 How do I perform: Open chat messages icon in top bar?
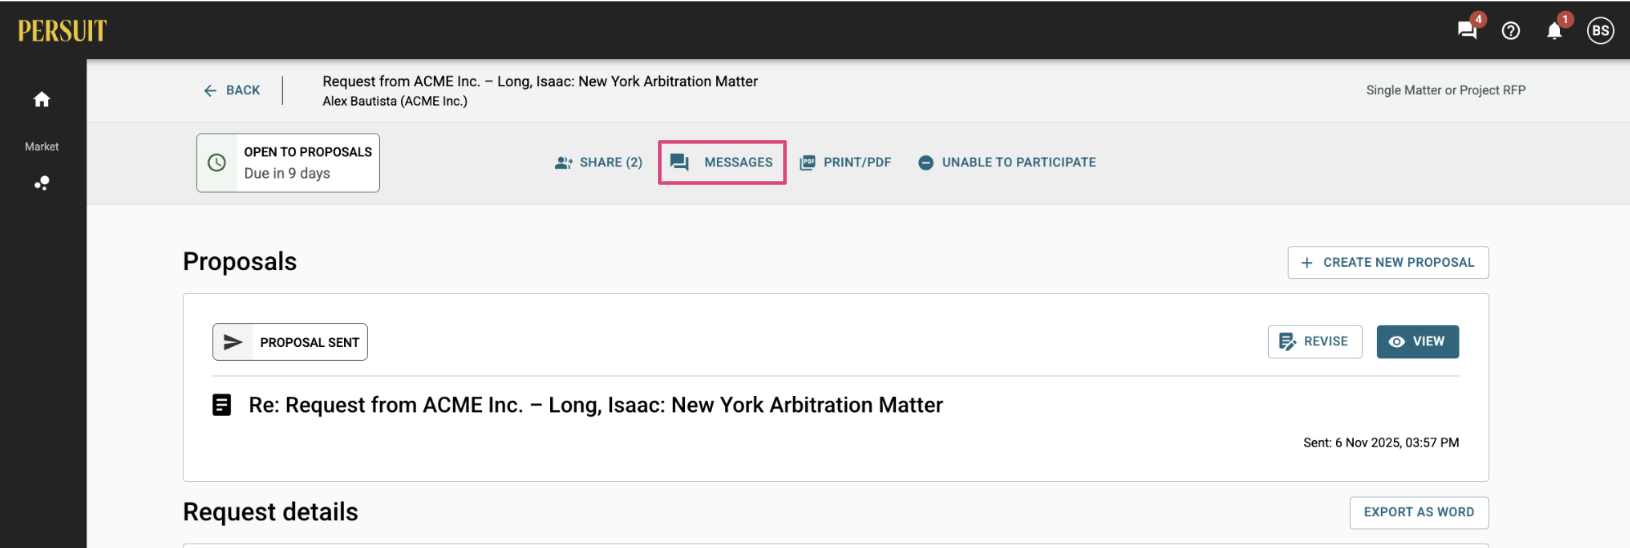pyautogui.click(x=1467, y=30)
